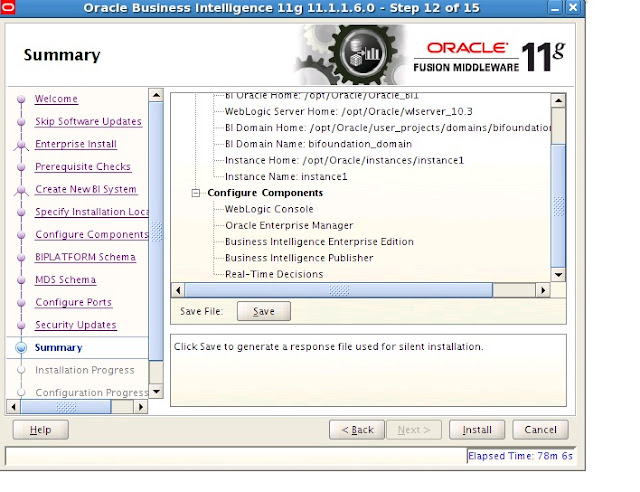Image resolution: width=640 pixels, height=492 pixels.
Task: Select the BI Domain Home row
Action: click(x=388, y=128)
